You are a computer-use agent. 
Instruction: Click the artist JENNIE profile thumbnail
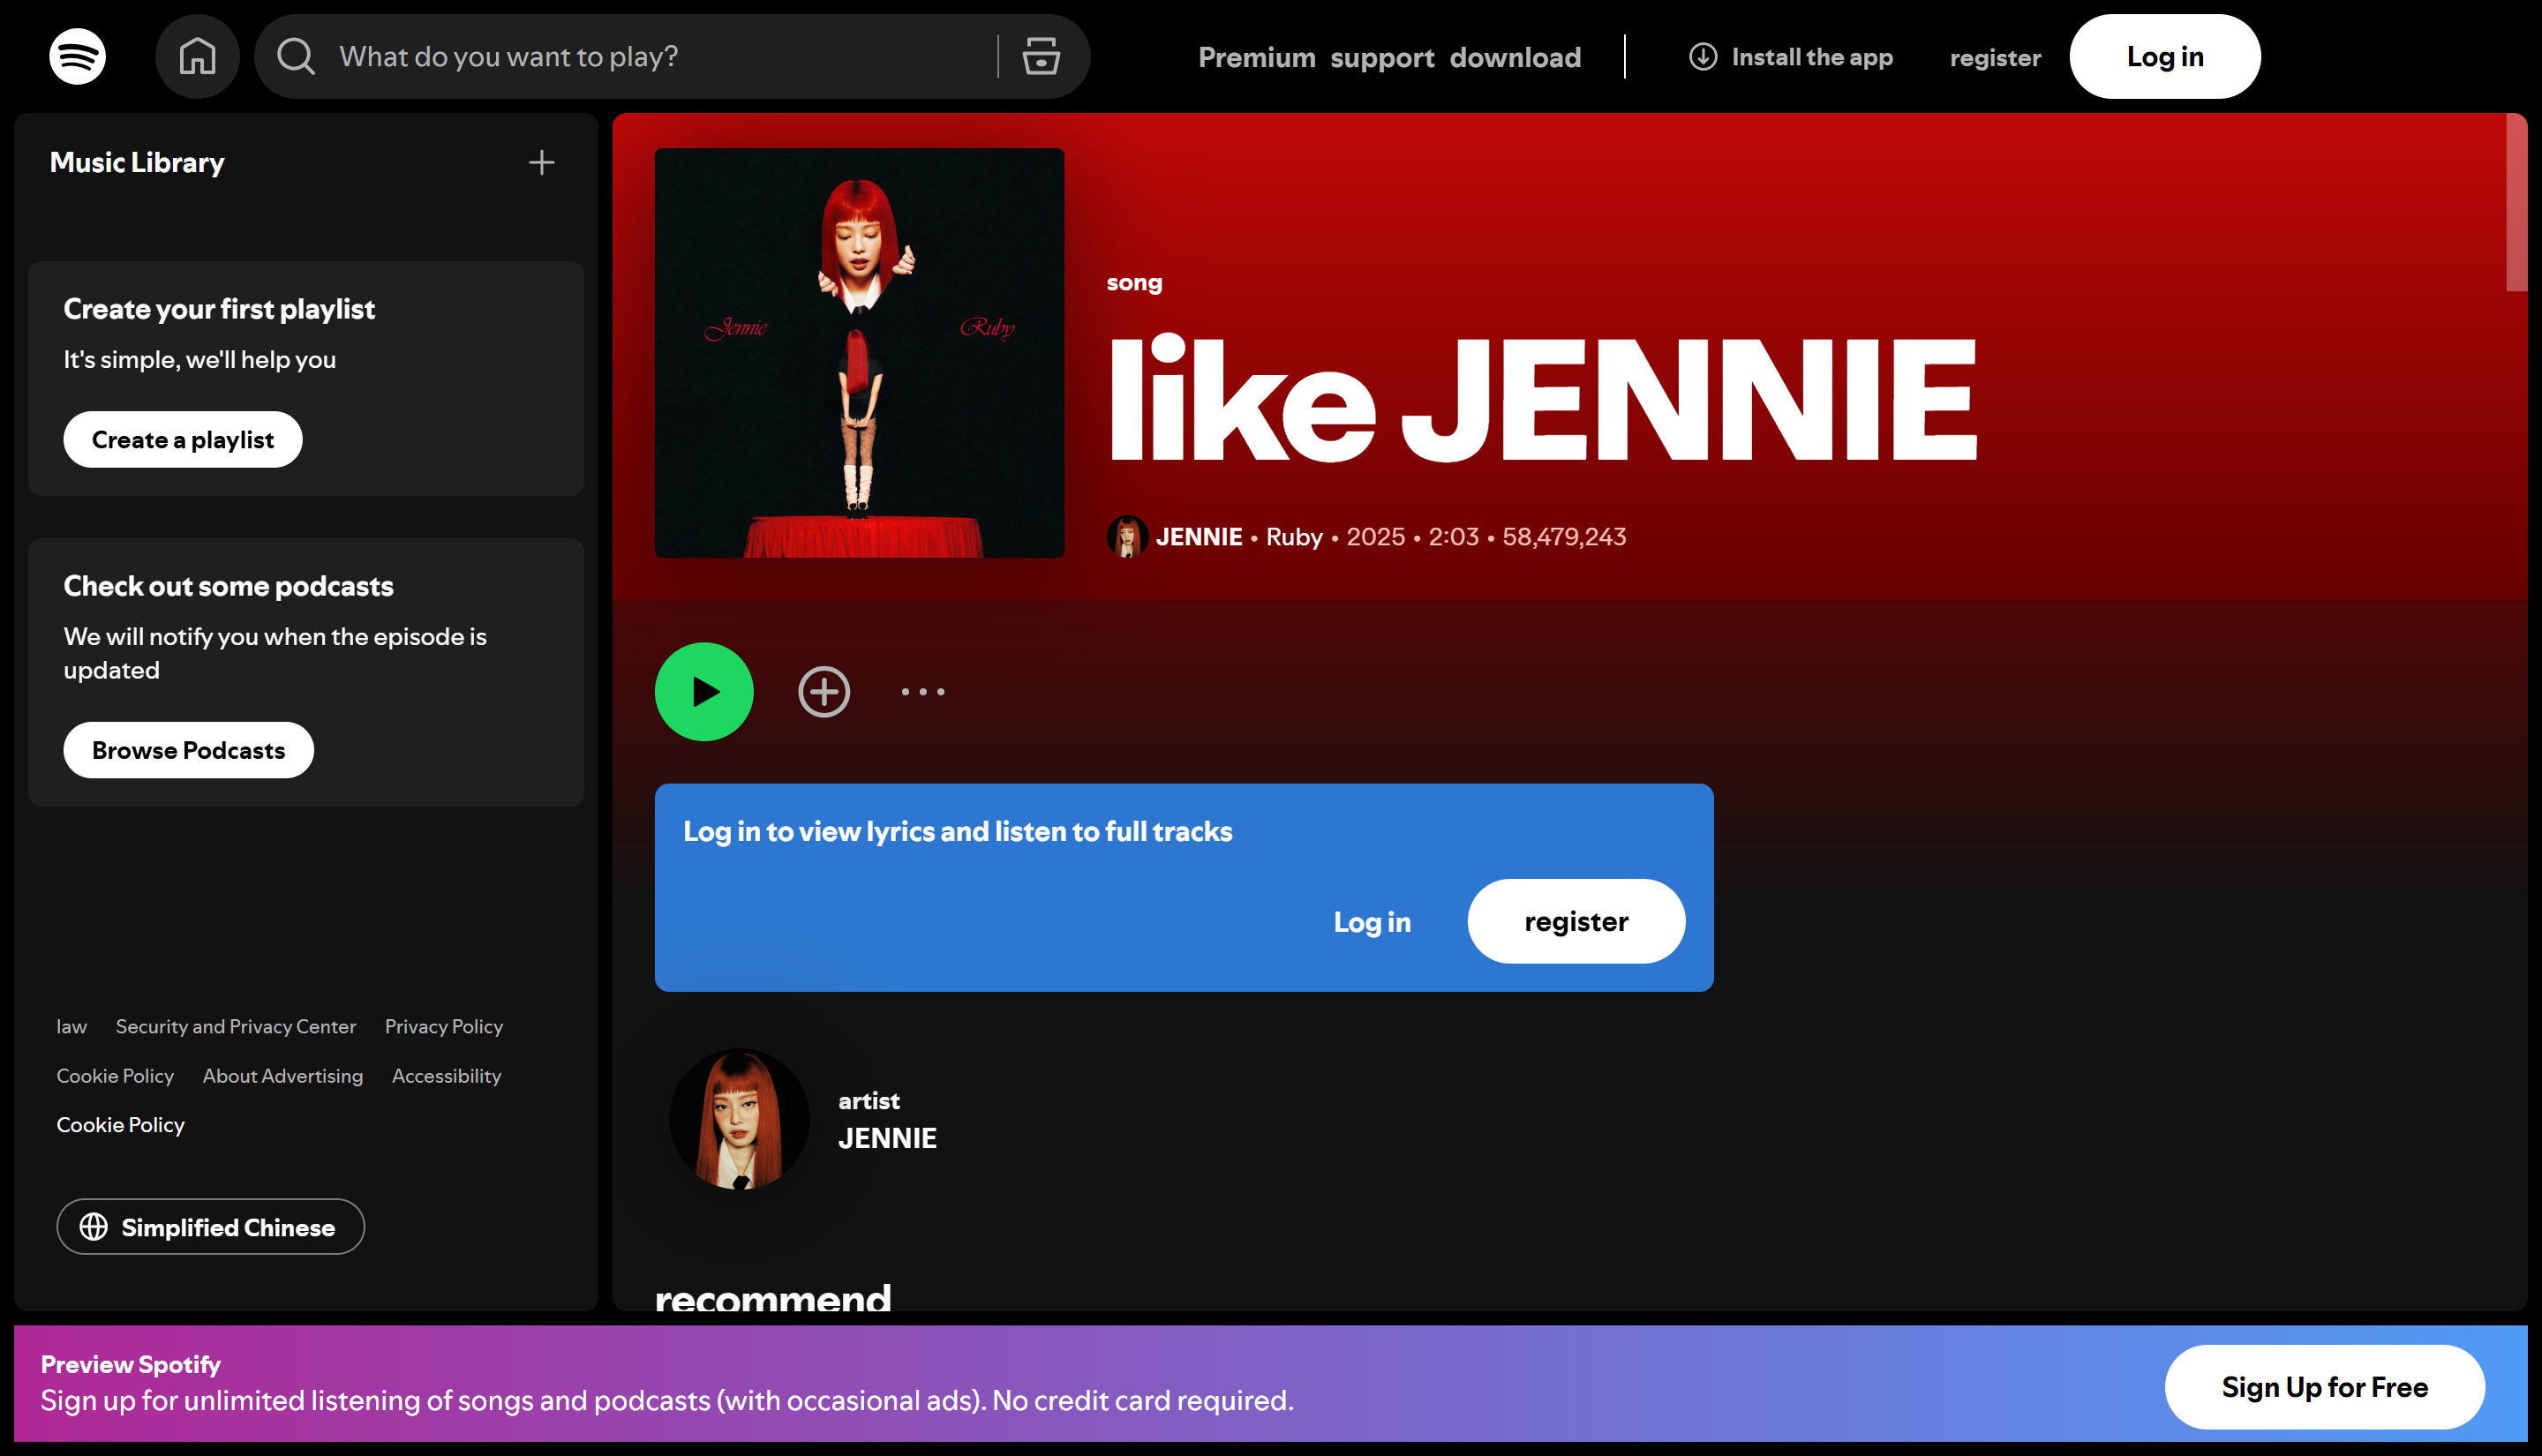pyautogui.click(x=739, y=1119)
